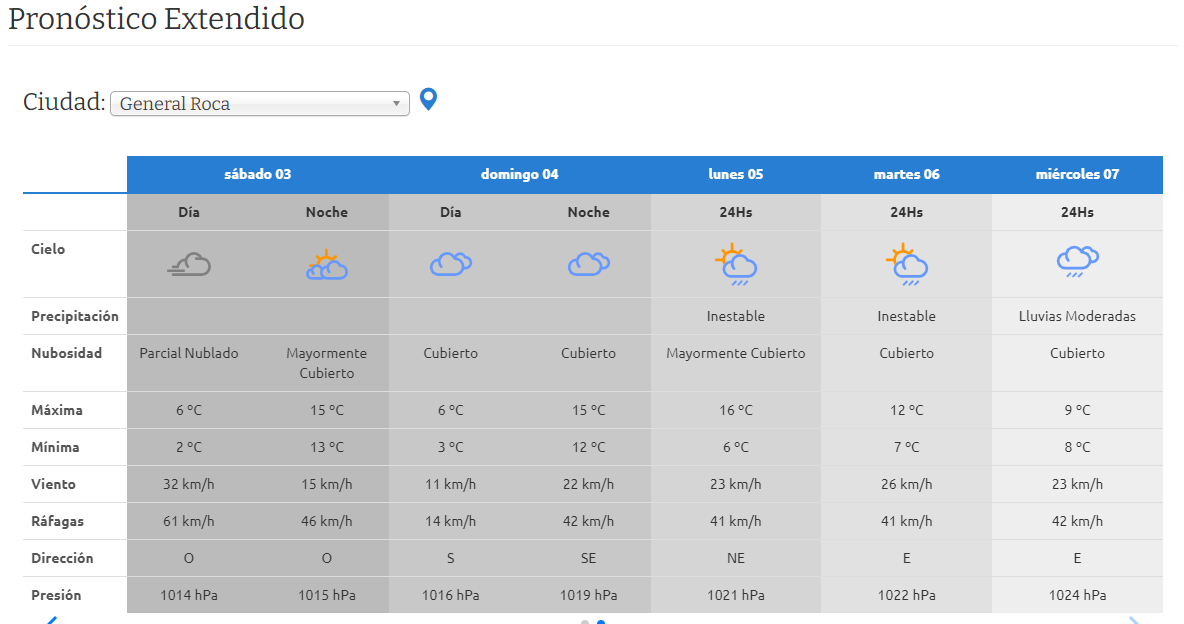Screen dimensions: 1184x624
Task: Click the Lluvias Moderadas precipitation cell
Action: [x=1077, y=316]
